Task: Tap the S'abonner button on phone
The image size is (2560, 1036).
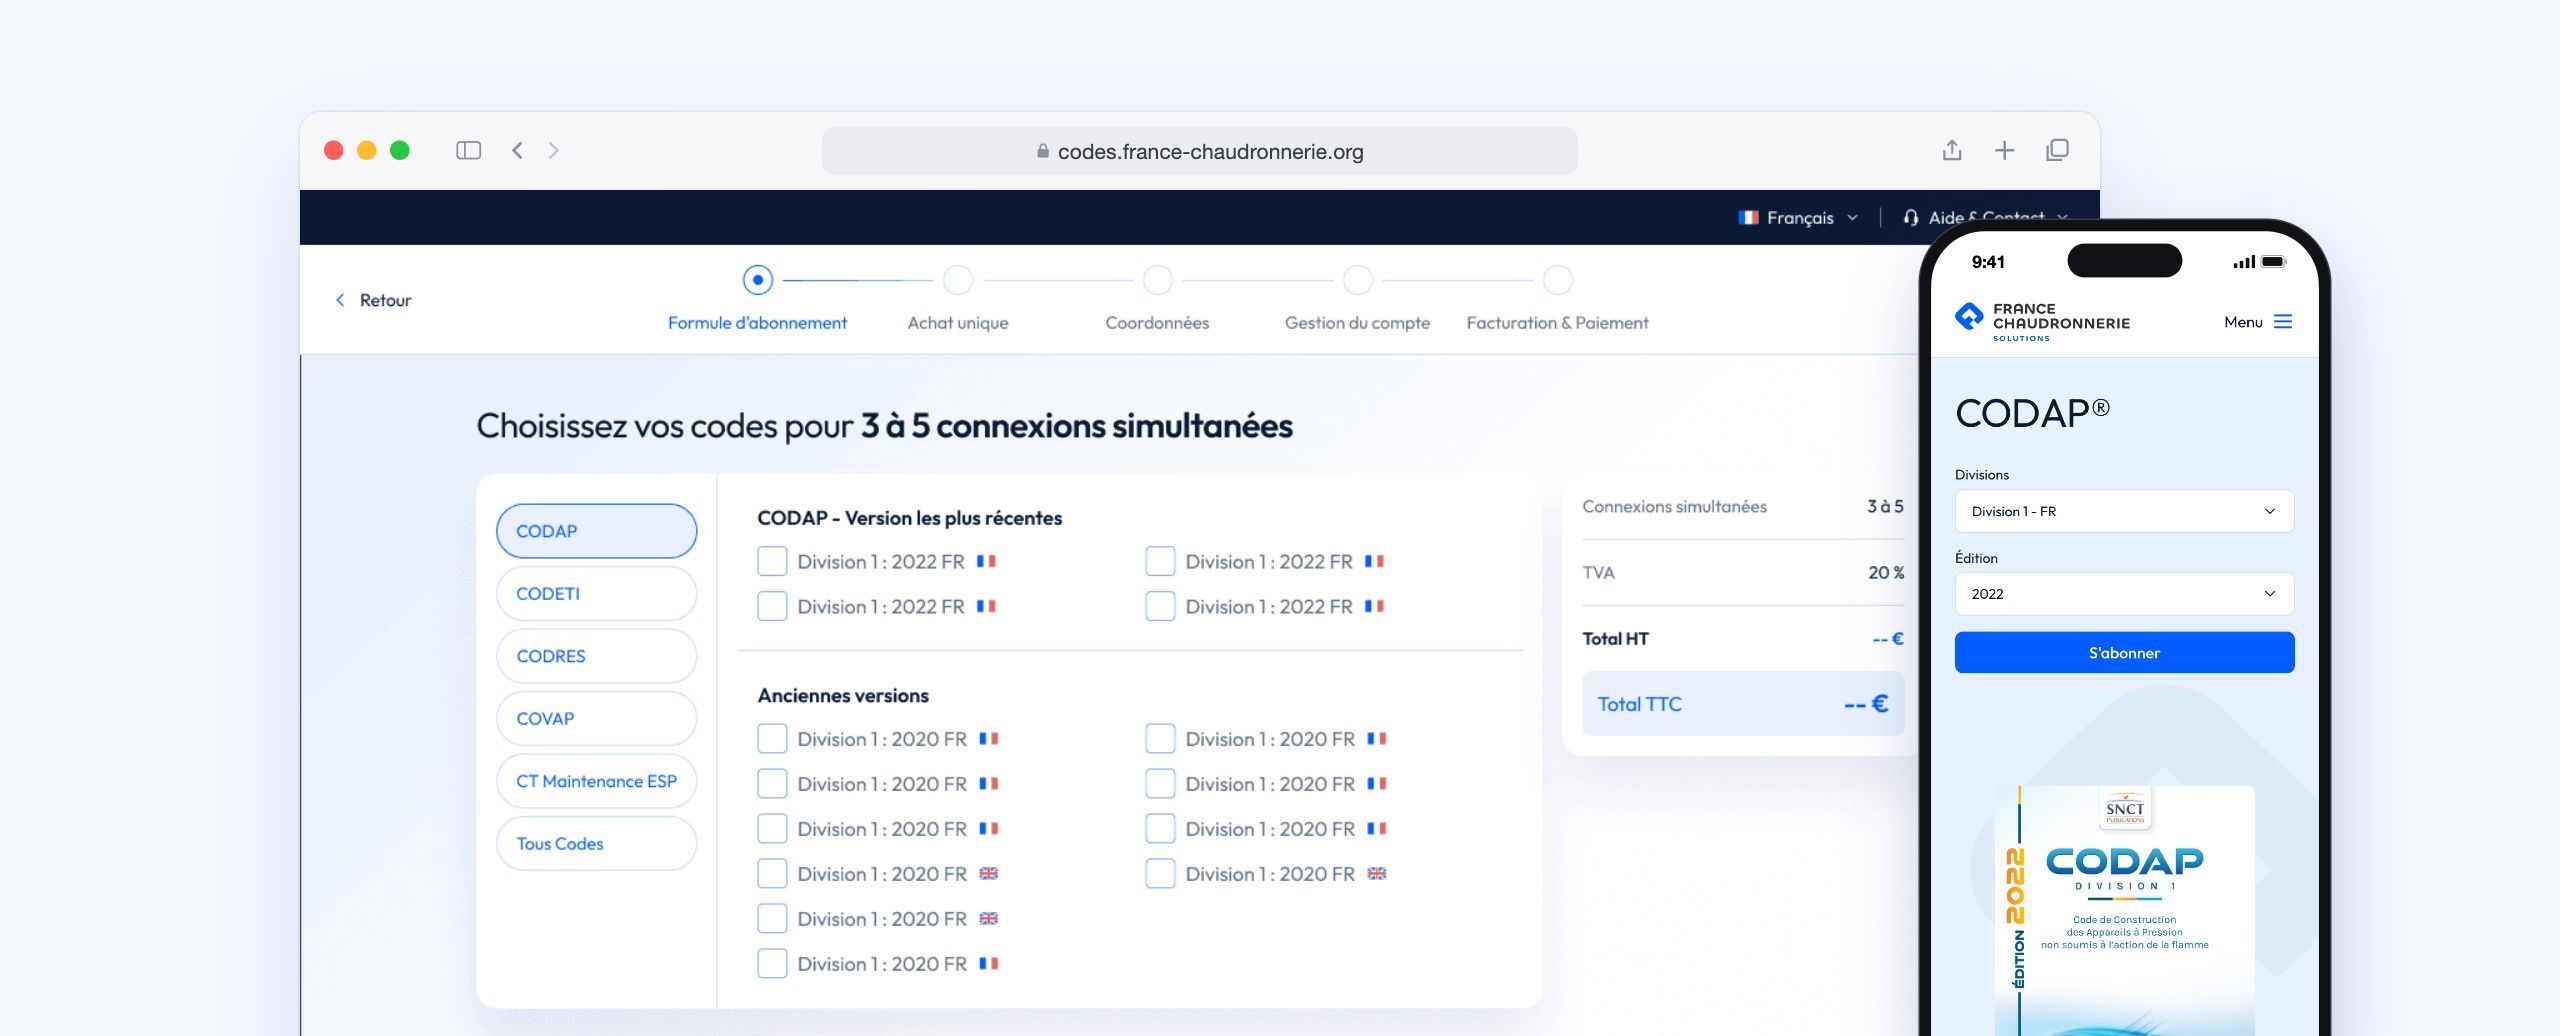Action: pyautogui.click(x=2124, y=652)
